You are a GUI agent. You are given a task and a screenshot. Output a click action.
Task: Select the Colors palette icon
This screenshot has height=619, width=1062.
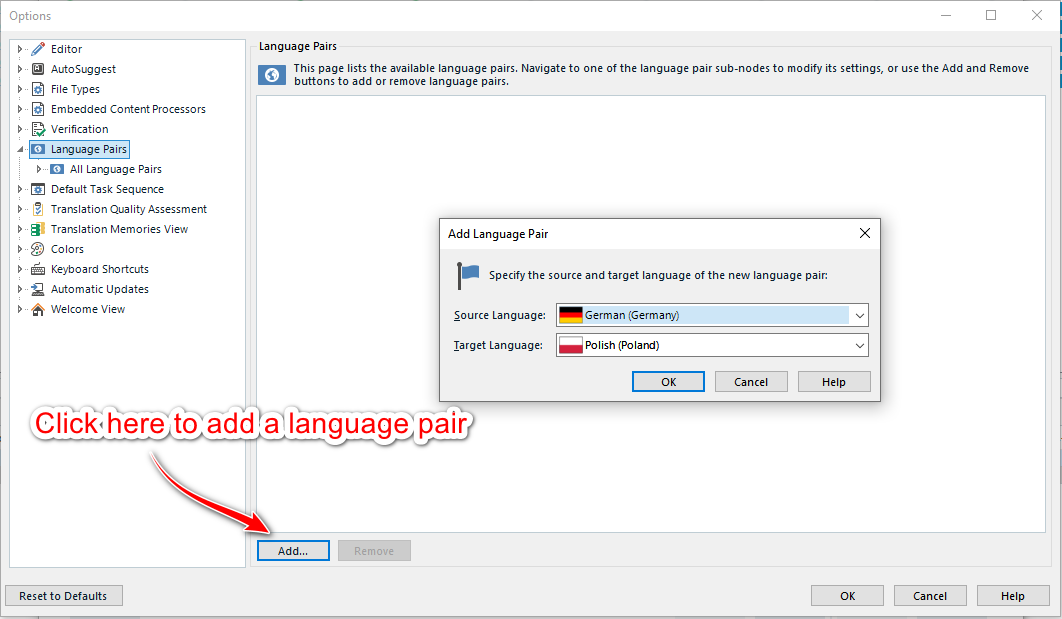click(x=37, y=248)
